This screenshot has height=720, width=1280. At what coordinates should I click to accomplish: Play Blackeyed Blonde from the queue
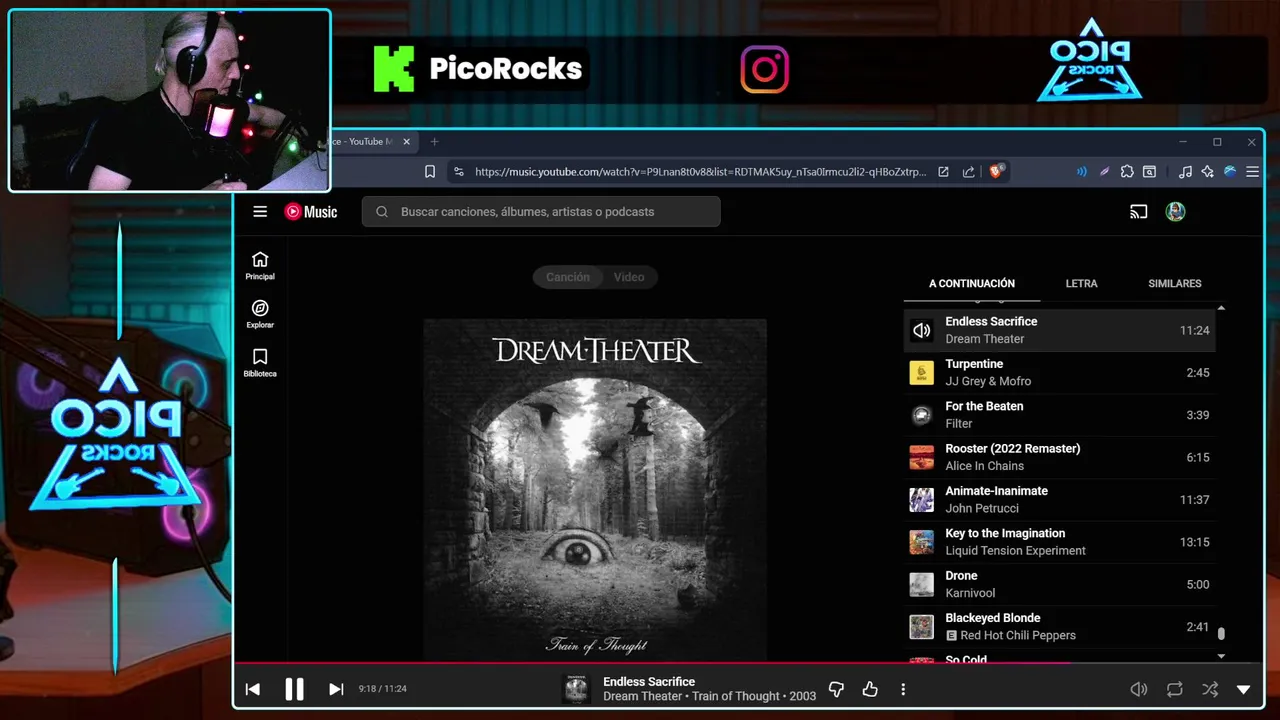1060,627
